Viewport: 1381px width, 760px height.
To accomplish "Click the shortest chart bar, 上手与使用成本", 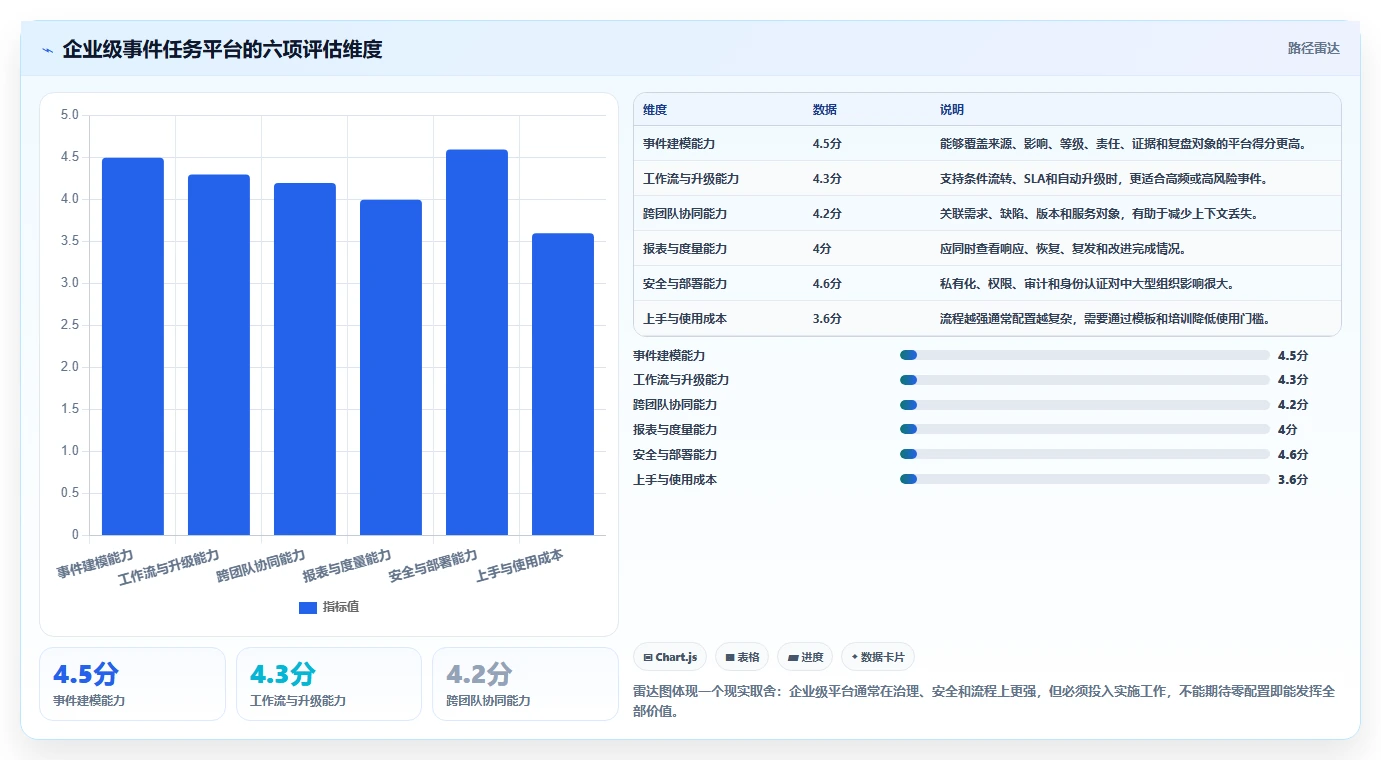I will [x=563, y=384].
